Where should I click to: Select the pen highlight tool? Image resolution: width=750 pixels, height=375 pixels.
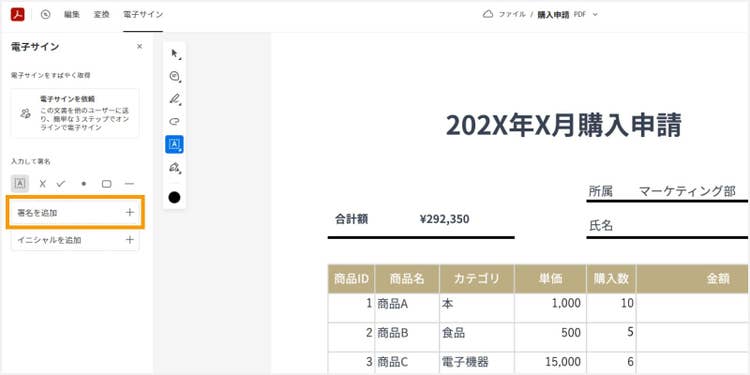coord(175,99)
